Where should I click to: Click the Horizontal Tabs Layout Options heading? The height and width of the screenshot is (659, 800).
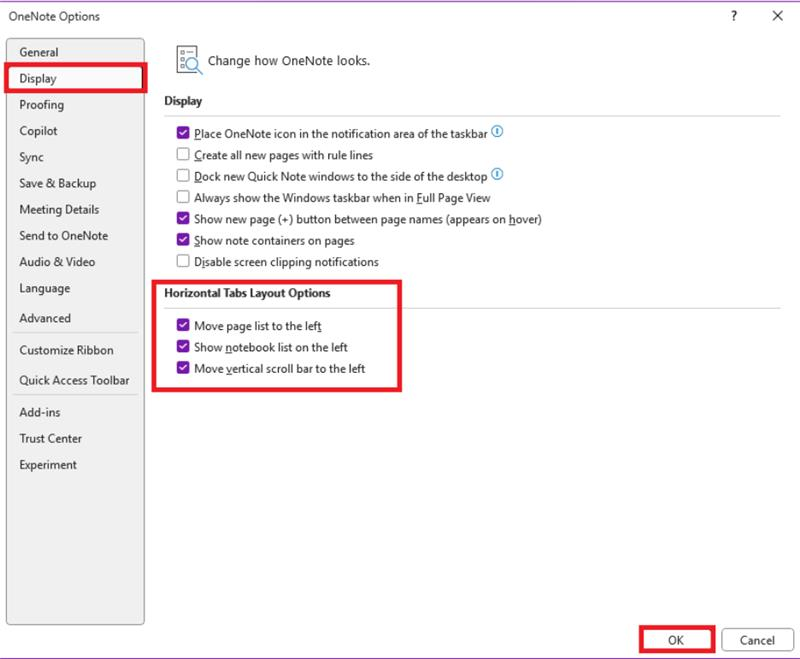point(247,293)
